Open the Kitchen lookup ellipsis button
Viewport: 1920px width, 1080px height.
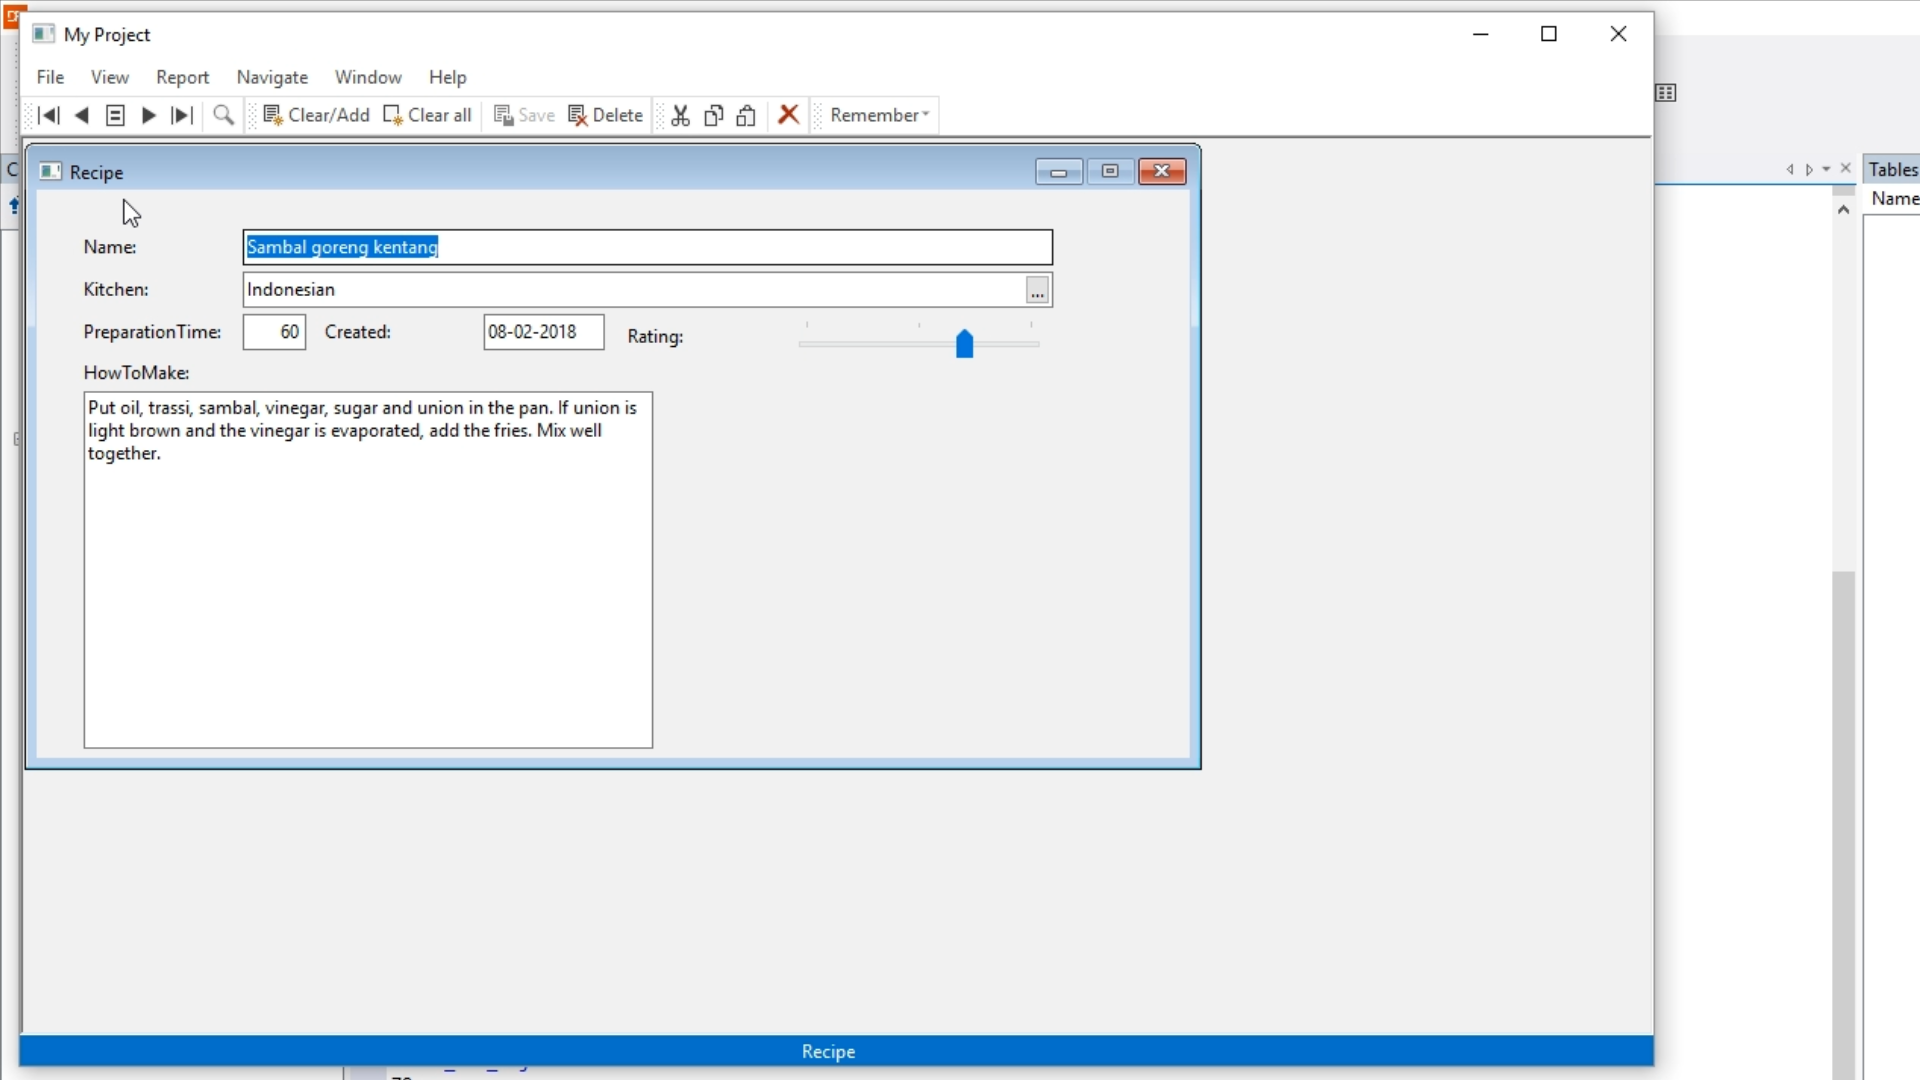[x=1037, y=291]
